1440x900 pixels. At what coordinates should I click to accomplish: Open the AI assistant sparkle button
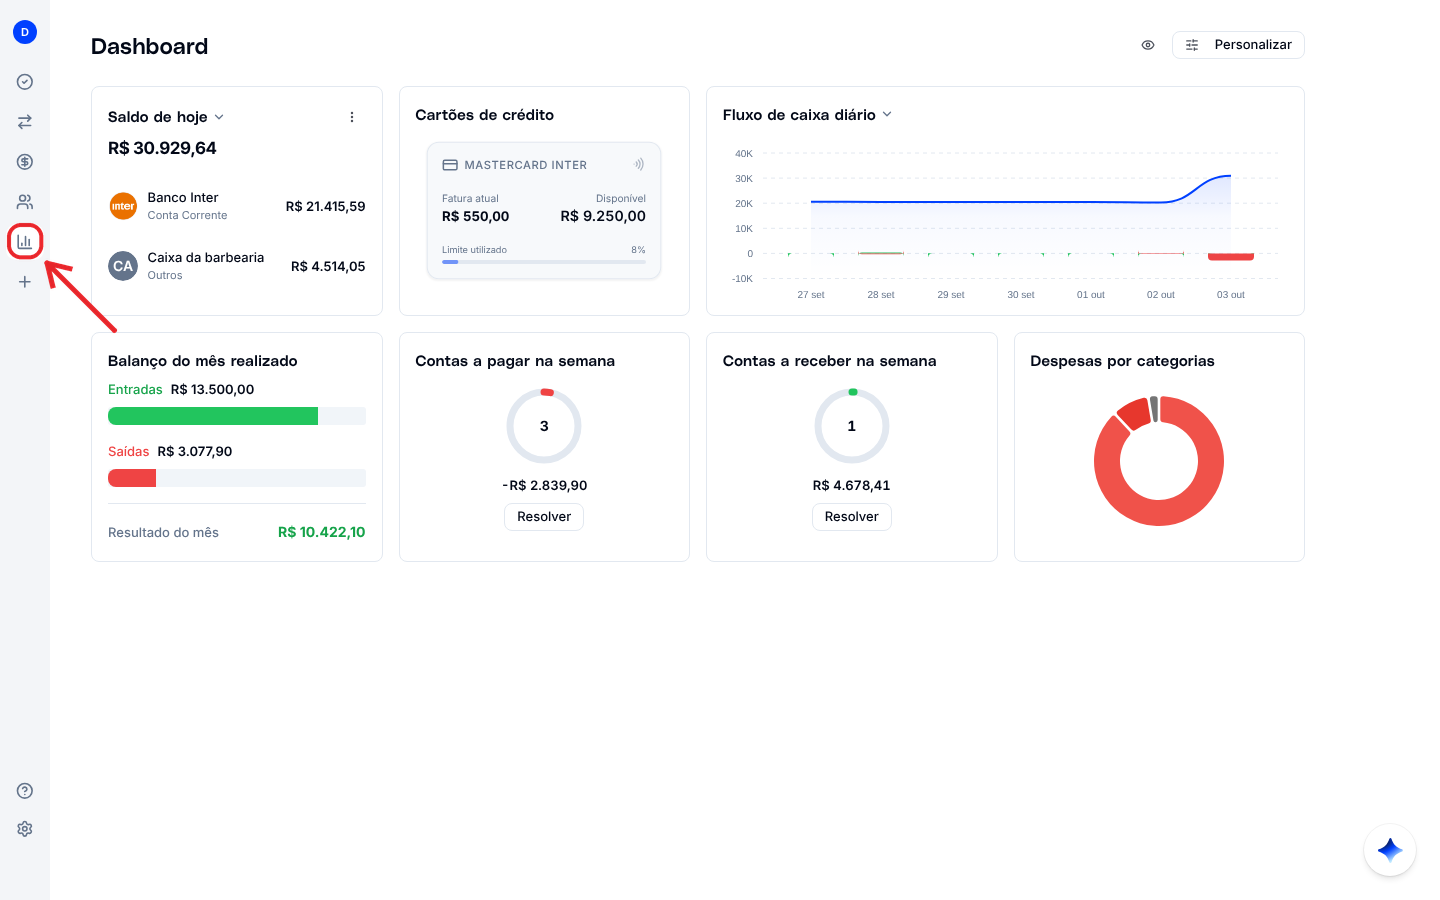click(x=1390, y=850)
